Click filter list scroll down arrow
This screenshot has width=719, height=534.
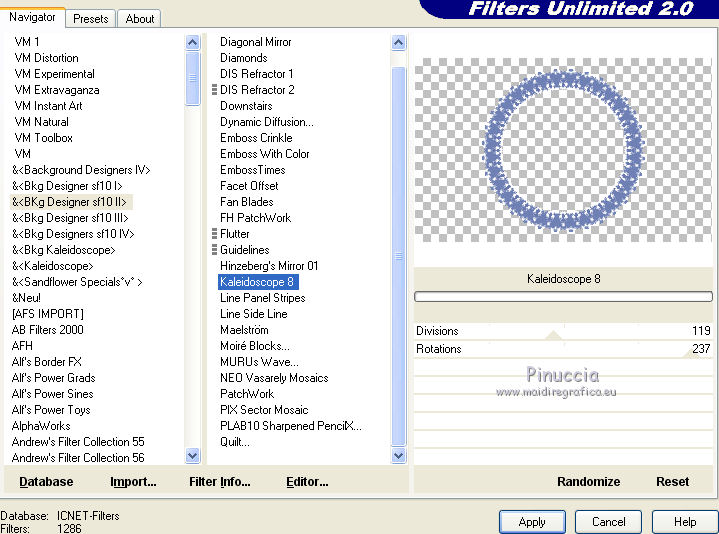tap(398, 456)
